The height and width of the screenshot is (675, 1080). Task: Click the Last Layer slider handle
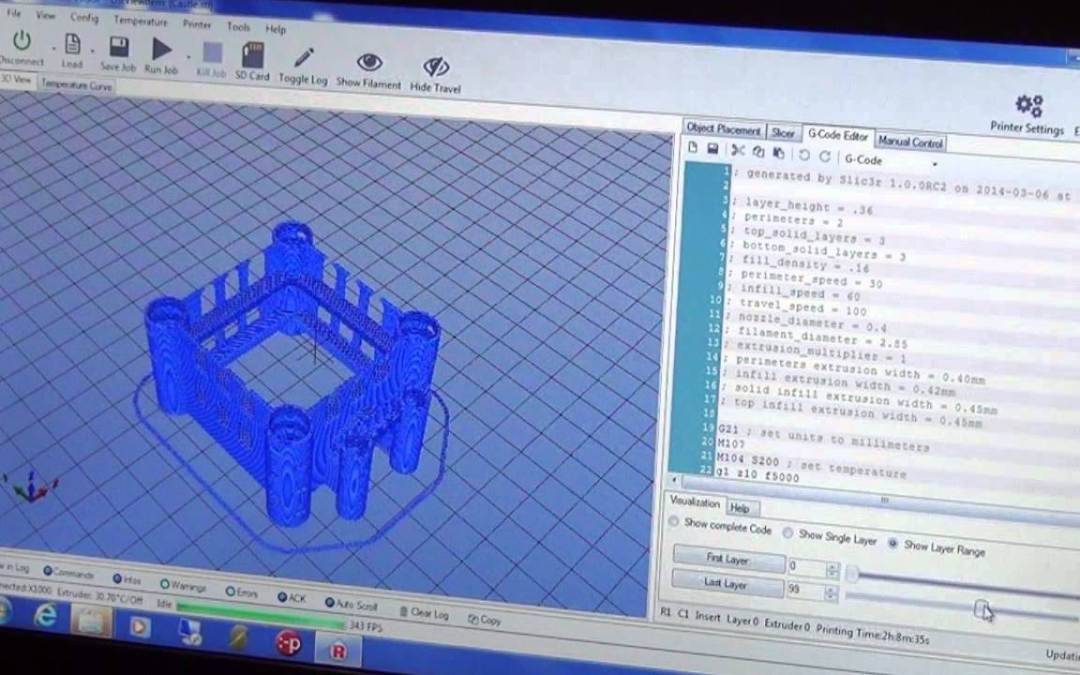click(x=981, y=609)
